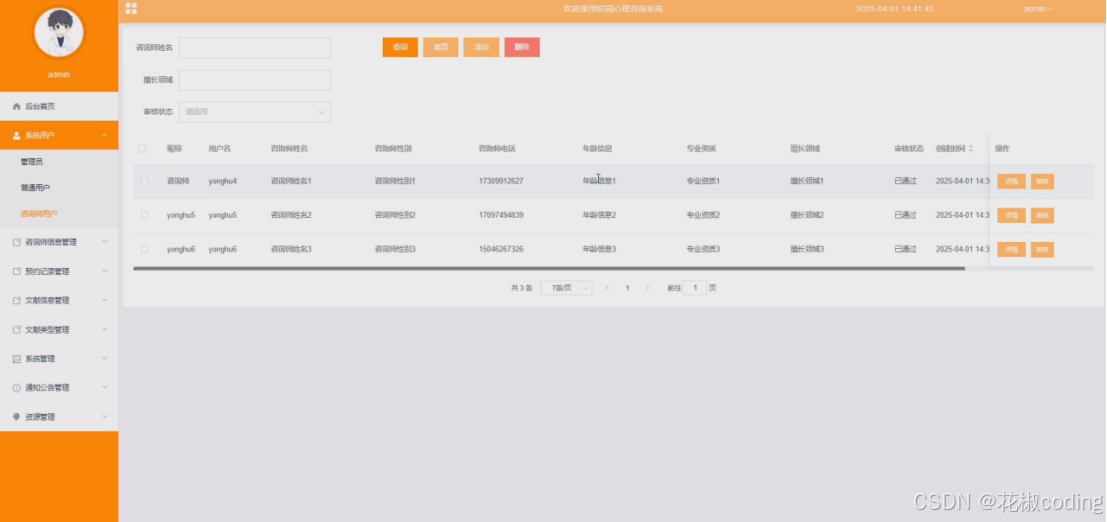Expand 咨询师信息管理 chevron
This screenshot has width=1107, height=522.
coord(104,242)
